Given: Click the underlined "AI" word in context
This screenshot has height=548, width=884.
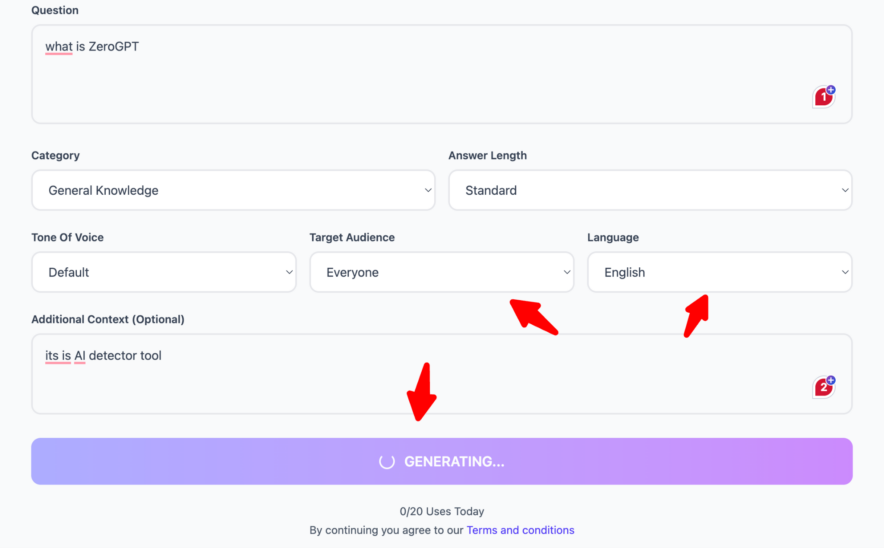Looking at the screenshot, I should (x=80, y=356).
